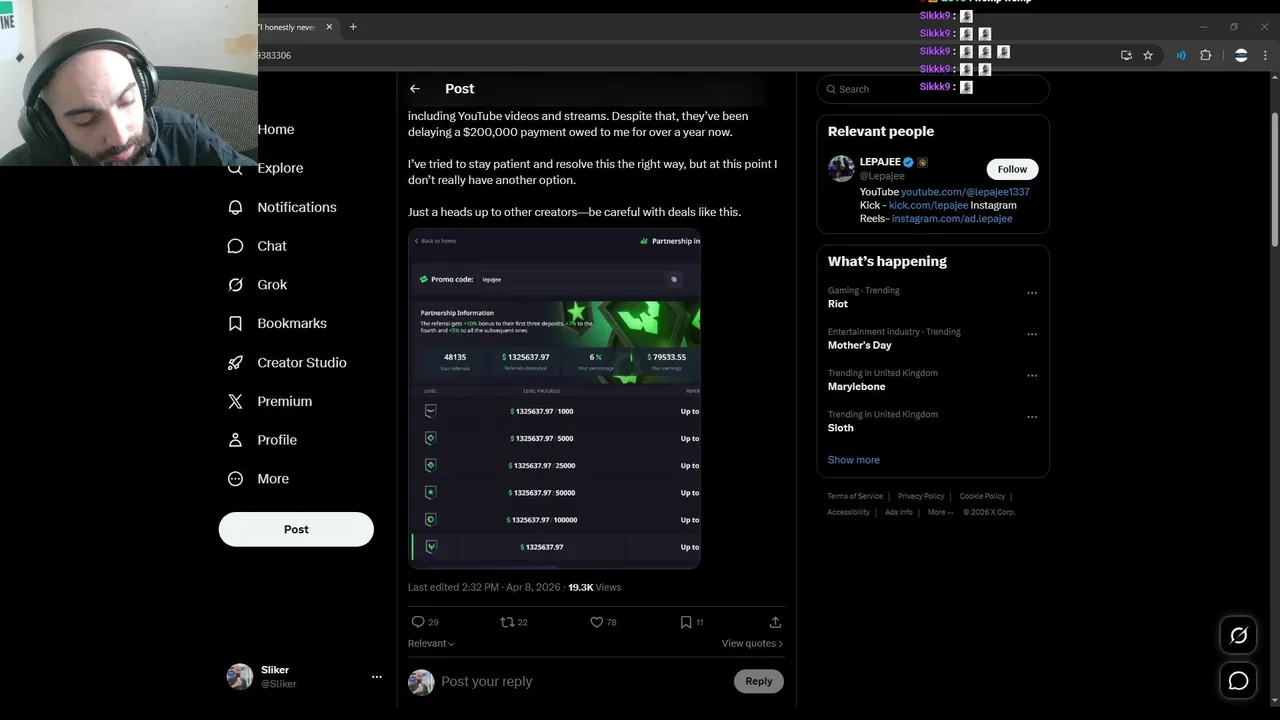The image size is (1280, 720).
Task: Open options for Sloth trend
Action: [x=1032, y=417]
